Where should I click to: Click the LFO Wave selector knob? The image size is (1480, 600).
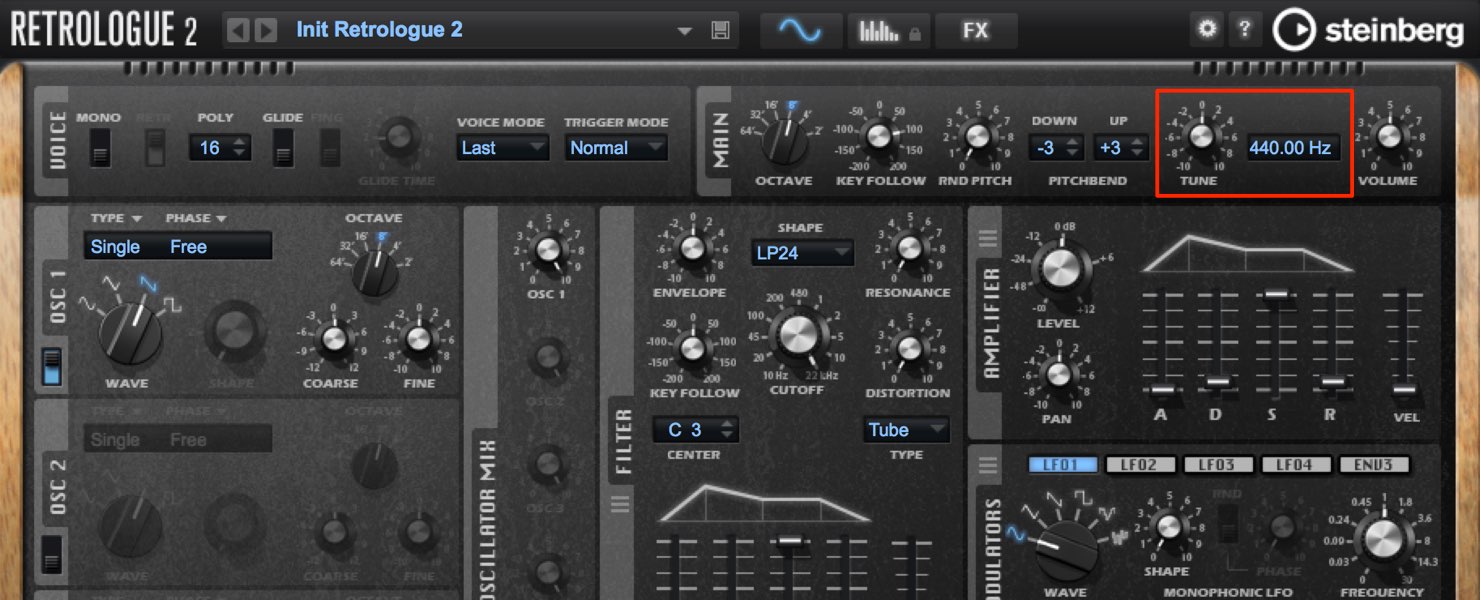(x=1065, y=549)
